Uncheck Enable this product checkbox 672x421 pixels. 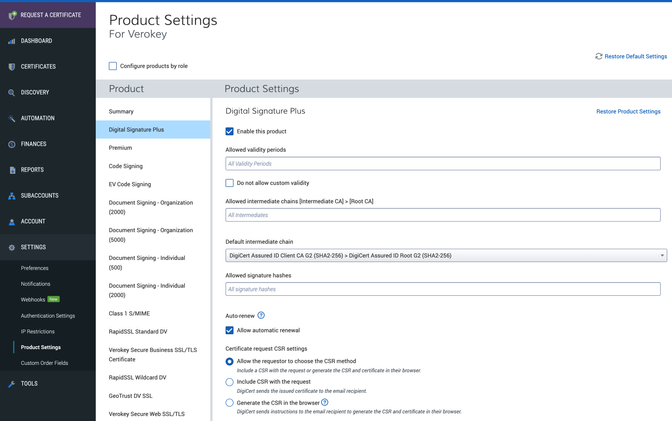click(x=230, y=131)
